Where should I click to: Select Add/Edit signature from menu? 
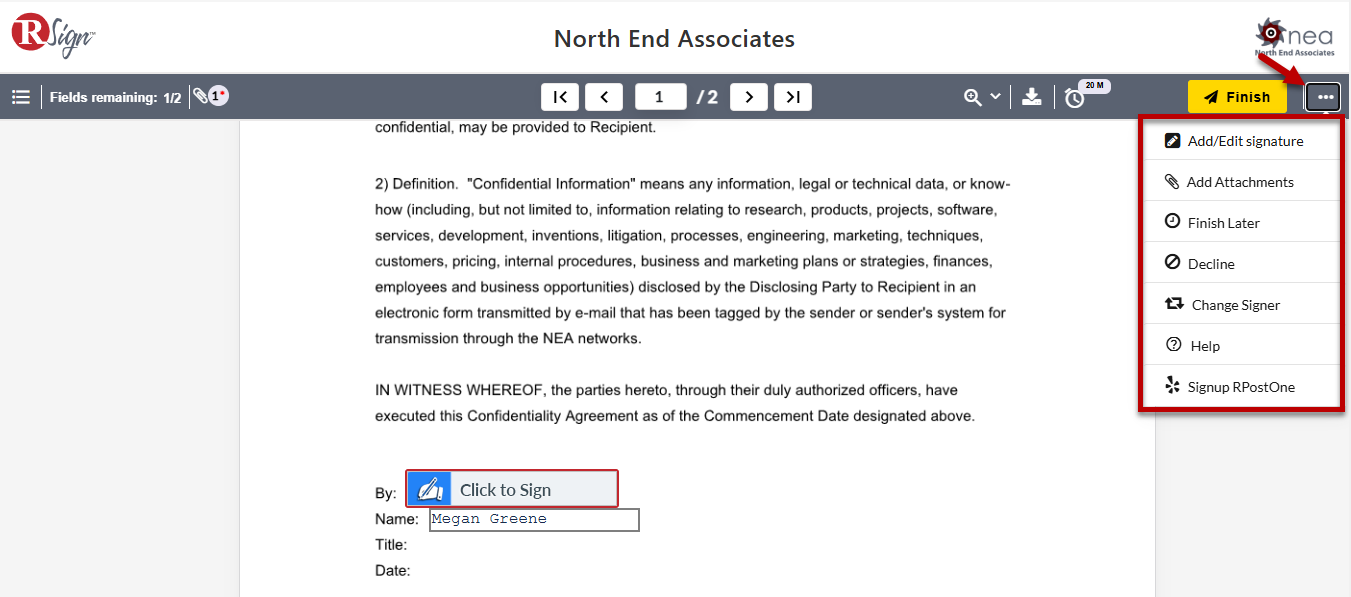[1240, 141]
